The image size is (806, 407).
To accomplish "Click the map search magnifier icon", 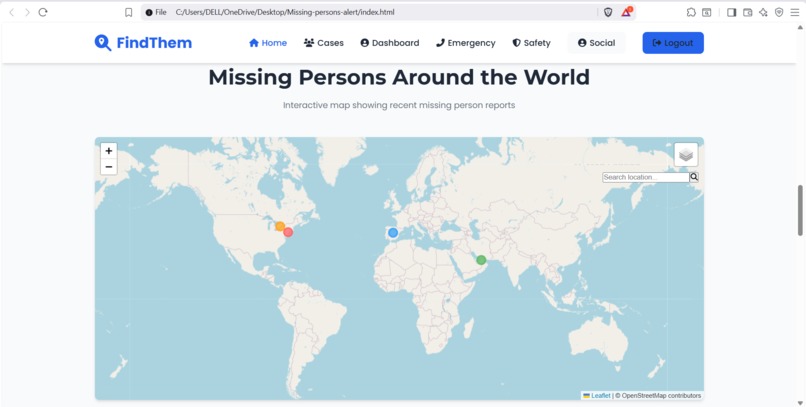I will (694, 177).
